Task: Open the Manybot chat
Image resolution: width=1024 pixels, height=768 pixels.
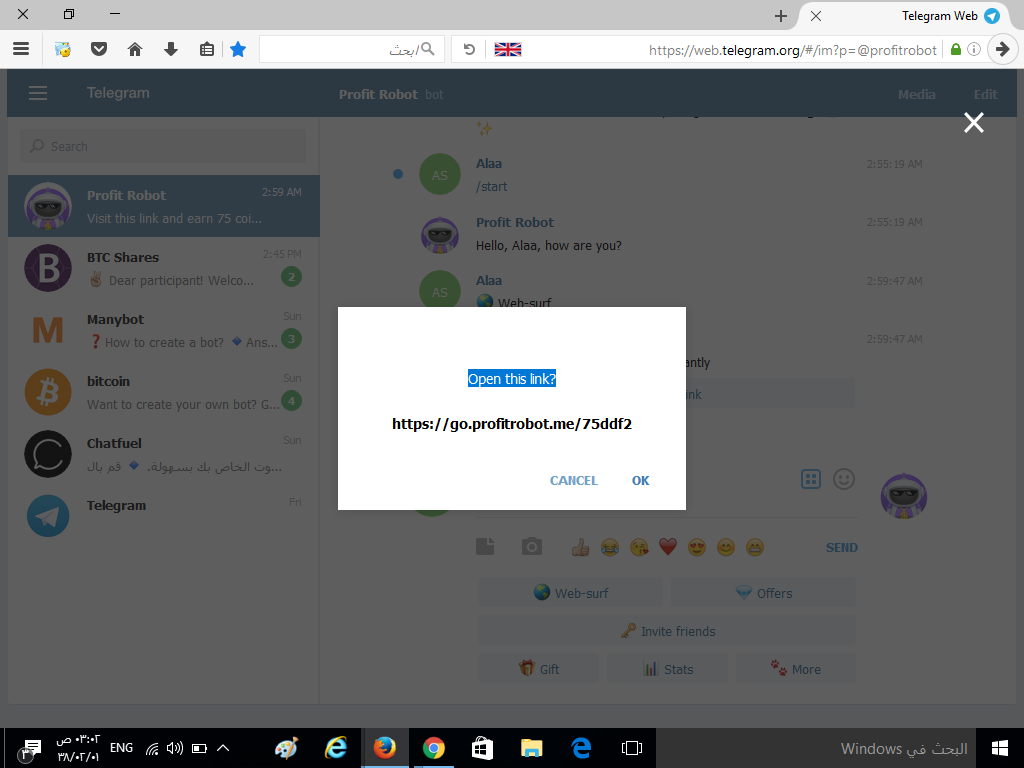Action: click(x=164, y=330)
